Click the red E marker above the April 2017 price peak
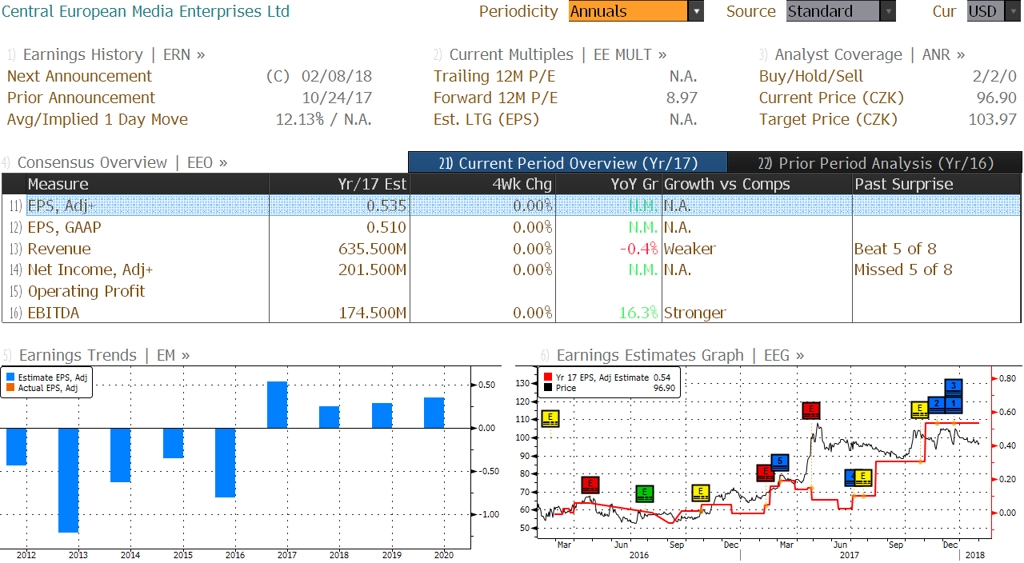This screenshot has width=1024, height=563. tap(811, 410)
